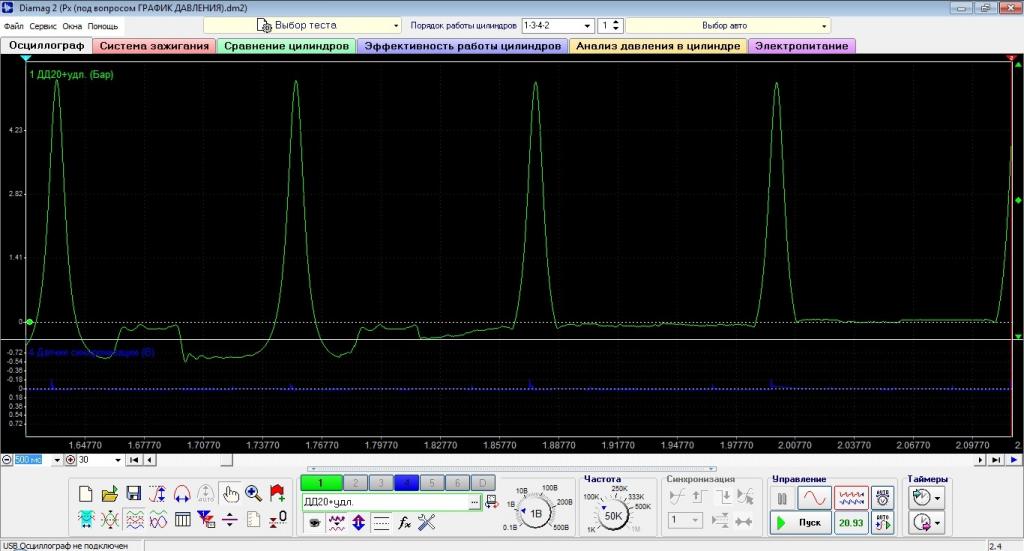This screenshot has width=1024, height=551.
Task: Toggle channel 1 green button
Action: [321, 483]
